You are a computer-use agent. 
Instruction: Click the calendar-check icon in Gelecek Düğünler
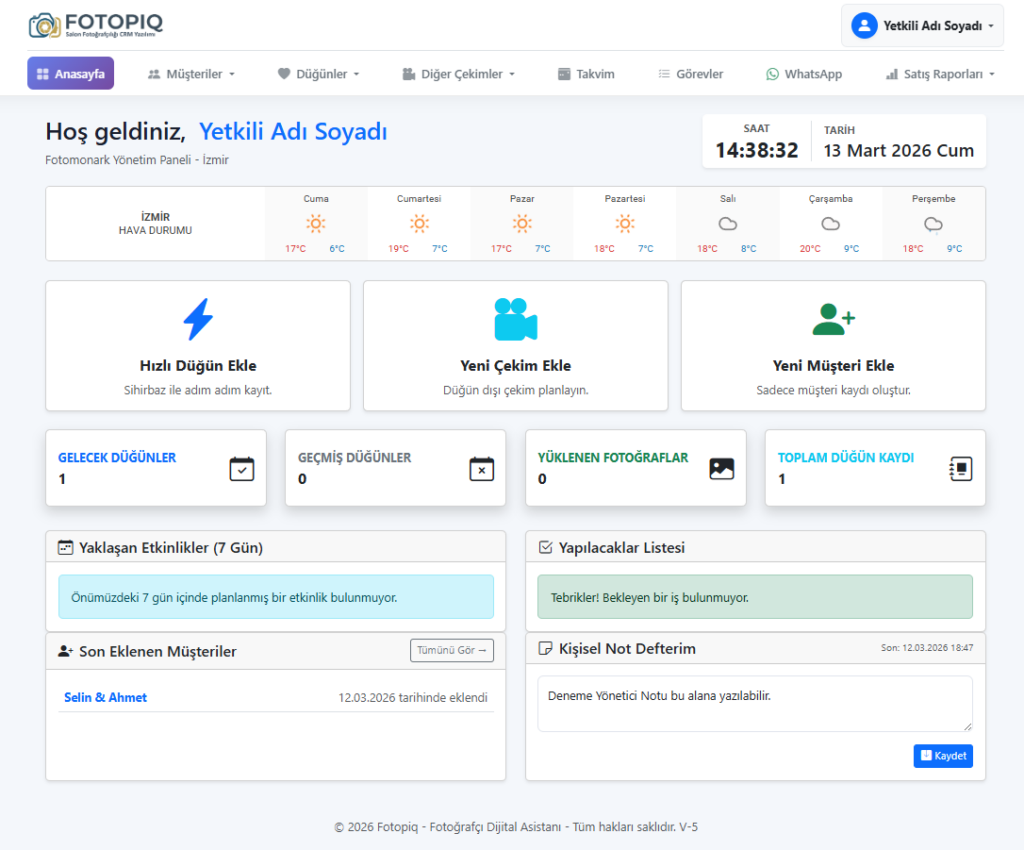pyautogui.click(x=242, y=468)
